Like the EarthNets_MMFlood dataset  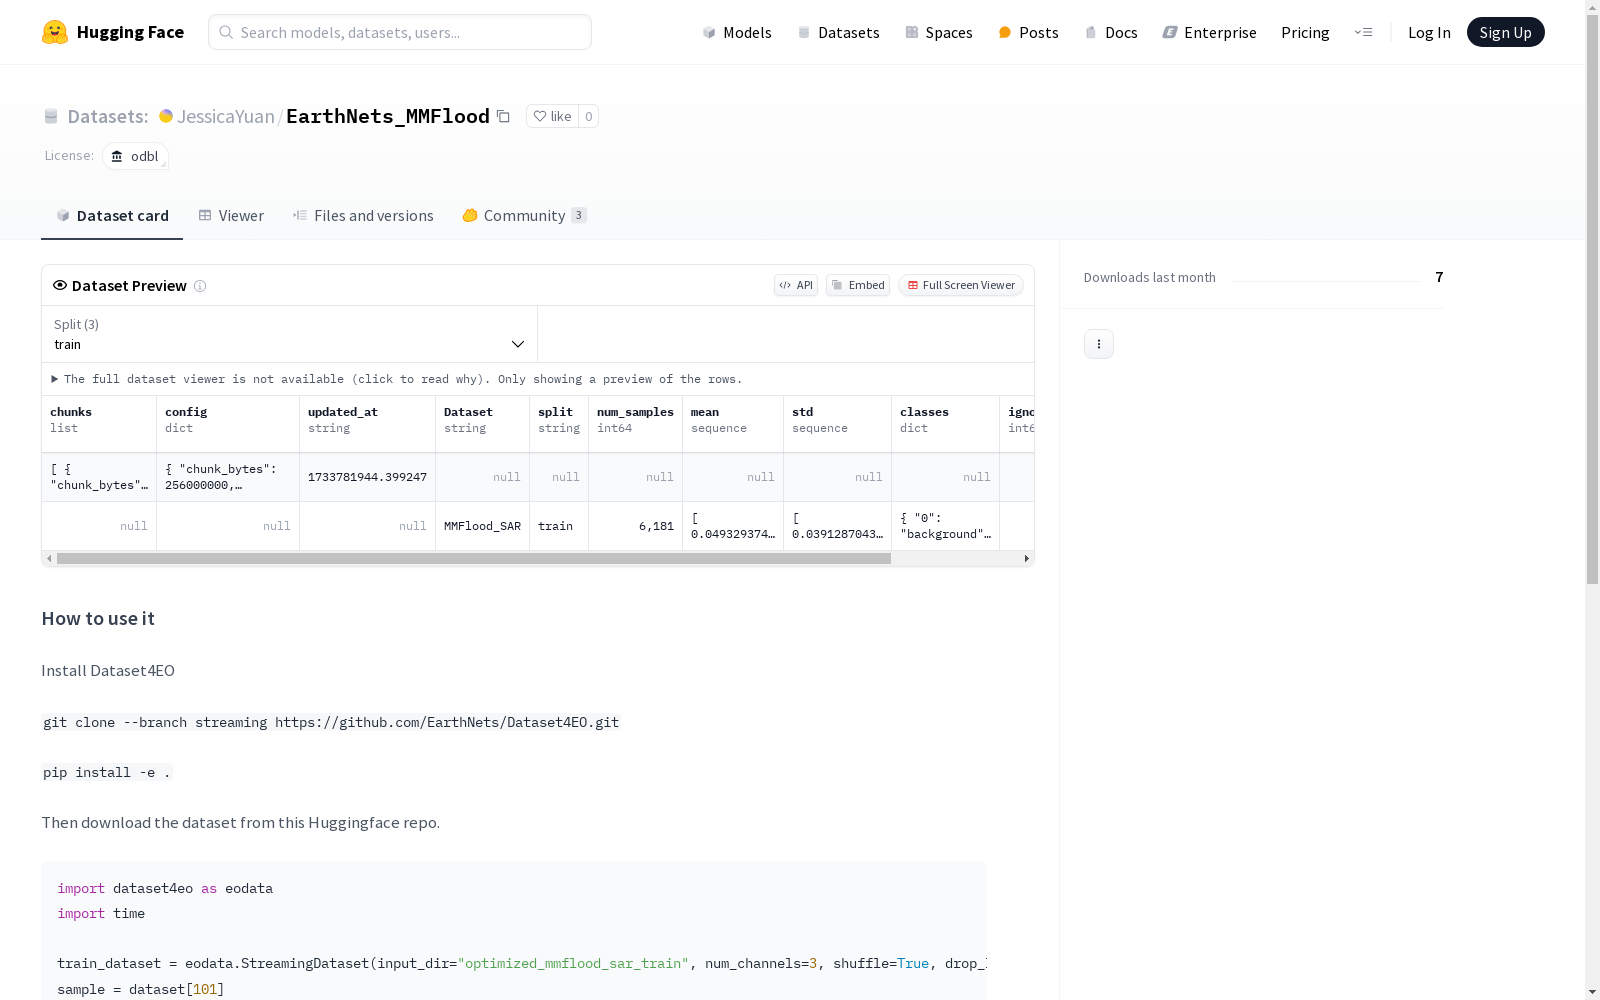click(552, 116)
